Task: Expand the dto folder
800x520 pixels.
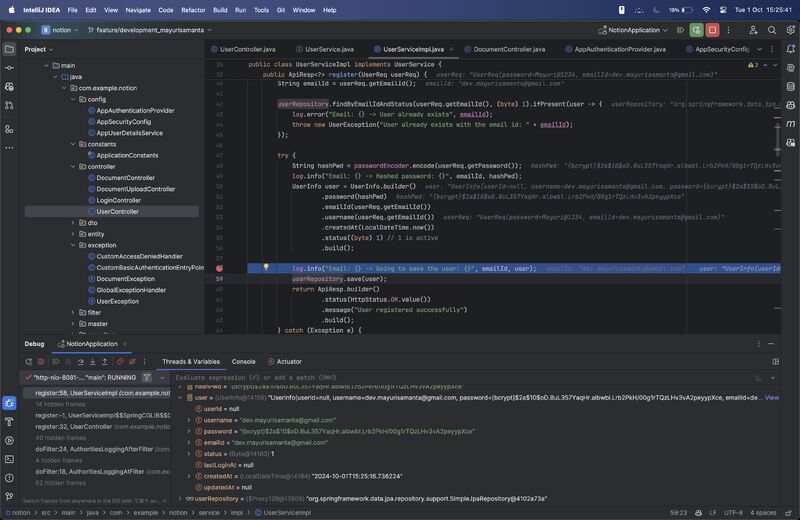Action: (73, 223)
